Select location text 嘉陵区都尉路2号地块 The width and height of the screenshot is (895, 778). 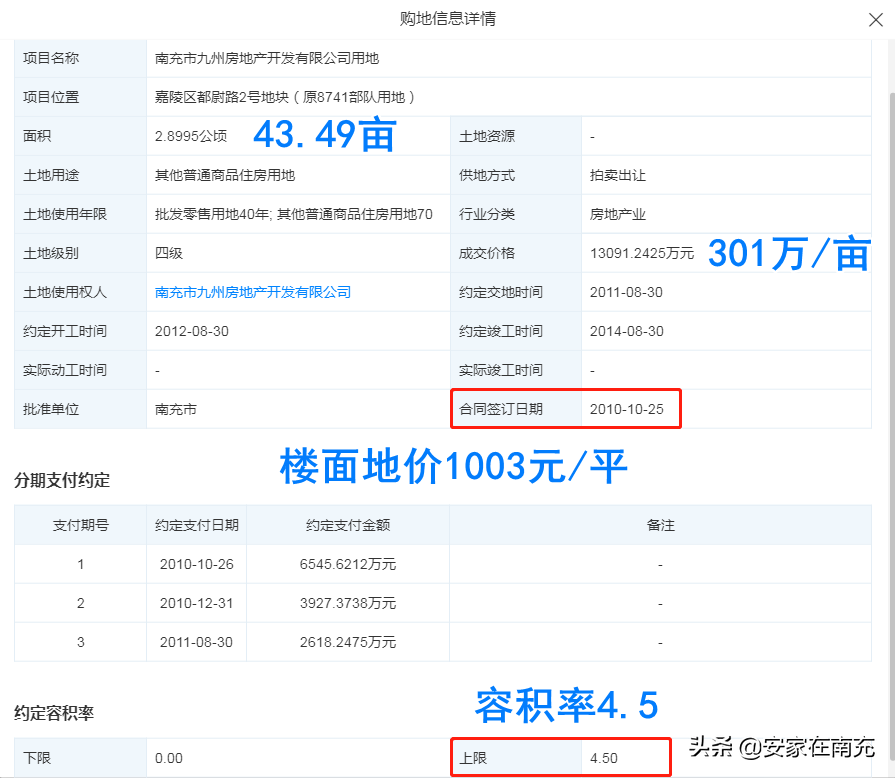point(221,97)
